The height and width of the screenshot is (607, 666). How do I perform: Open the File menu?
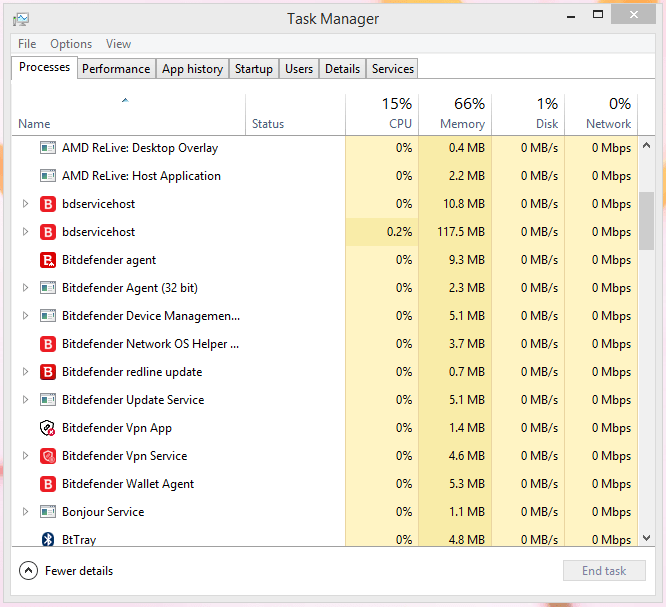(27, 44)
